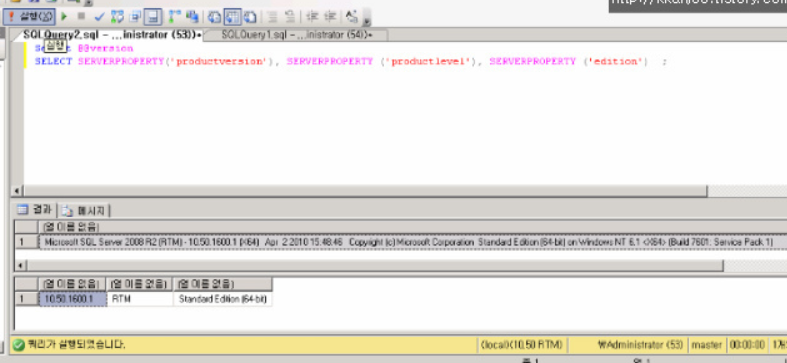Click the 'edition' string in the query
This screenshot has width=787, height=363.
tap(615, 61)
